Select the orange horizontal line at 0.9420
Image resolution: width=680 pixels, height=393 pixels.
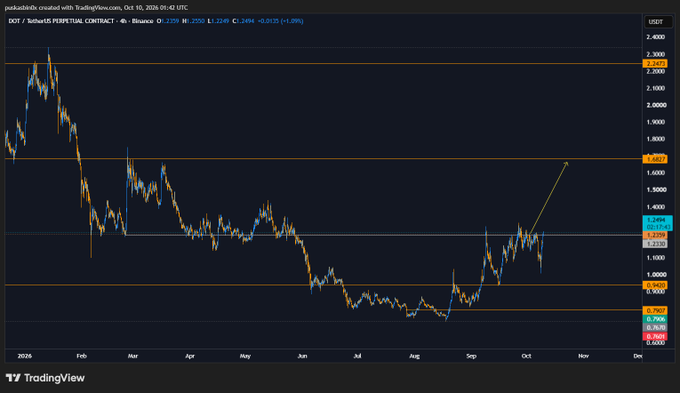pos(324,285)
